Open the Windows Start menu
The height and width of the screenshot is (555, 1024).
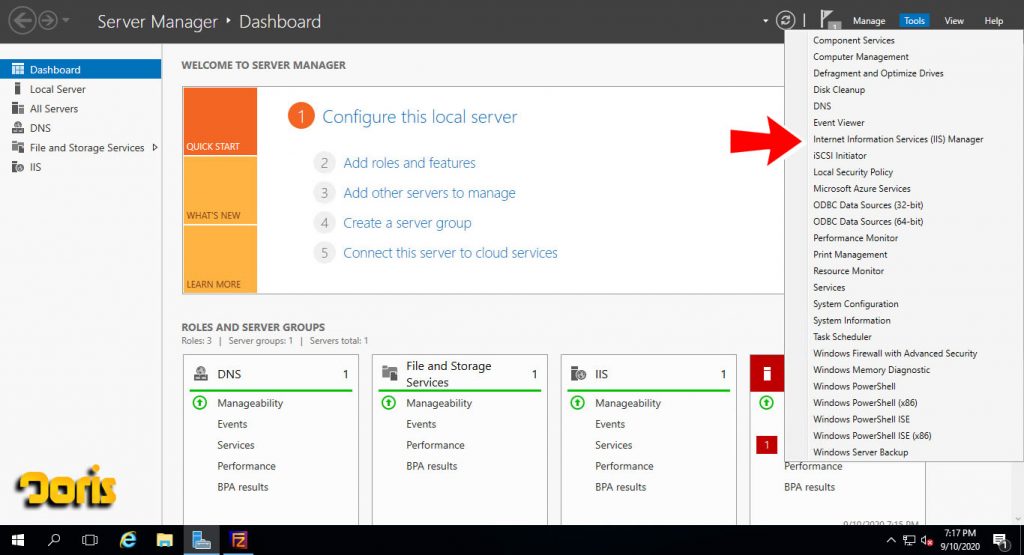[x=18, y=540]
